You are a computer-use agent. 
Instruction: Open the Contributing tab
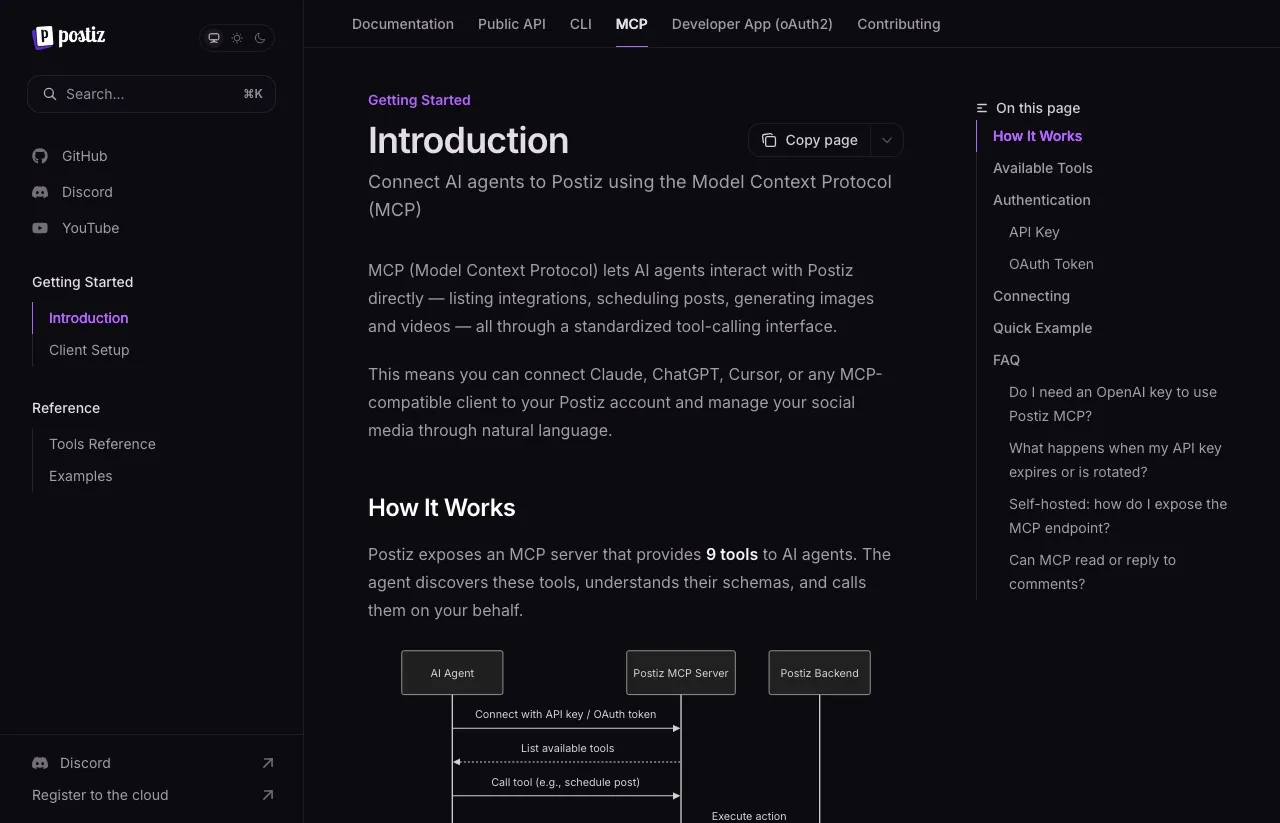pyautogui.click(x=899, y=24)
